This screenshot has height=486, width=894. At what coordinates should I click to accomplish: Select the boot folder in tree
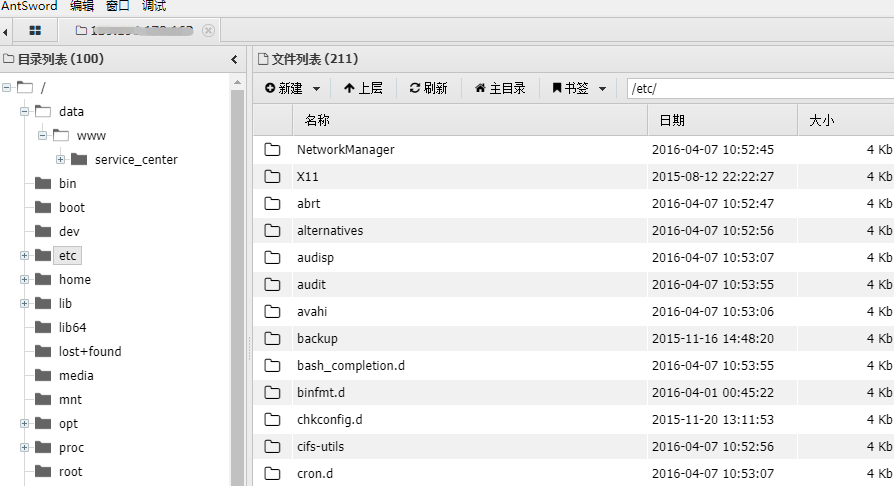point(72,208)
